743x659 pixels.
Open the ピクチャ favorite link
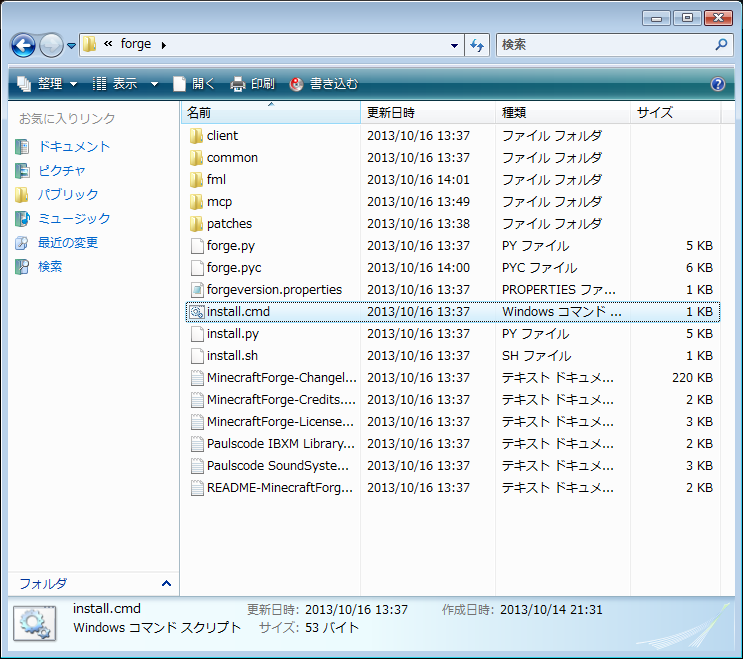click(x=62, y=171)
